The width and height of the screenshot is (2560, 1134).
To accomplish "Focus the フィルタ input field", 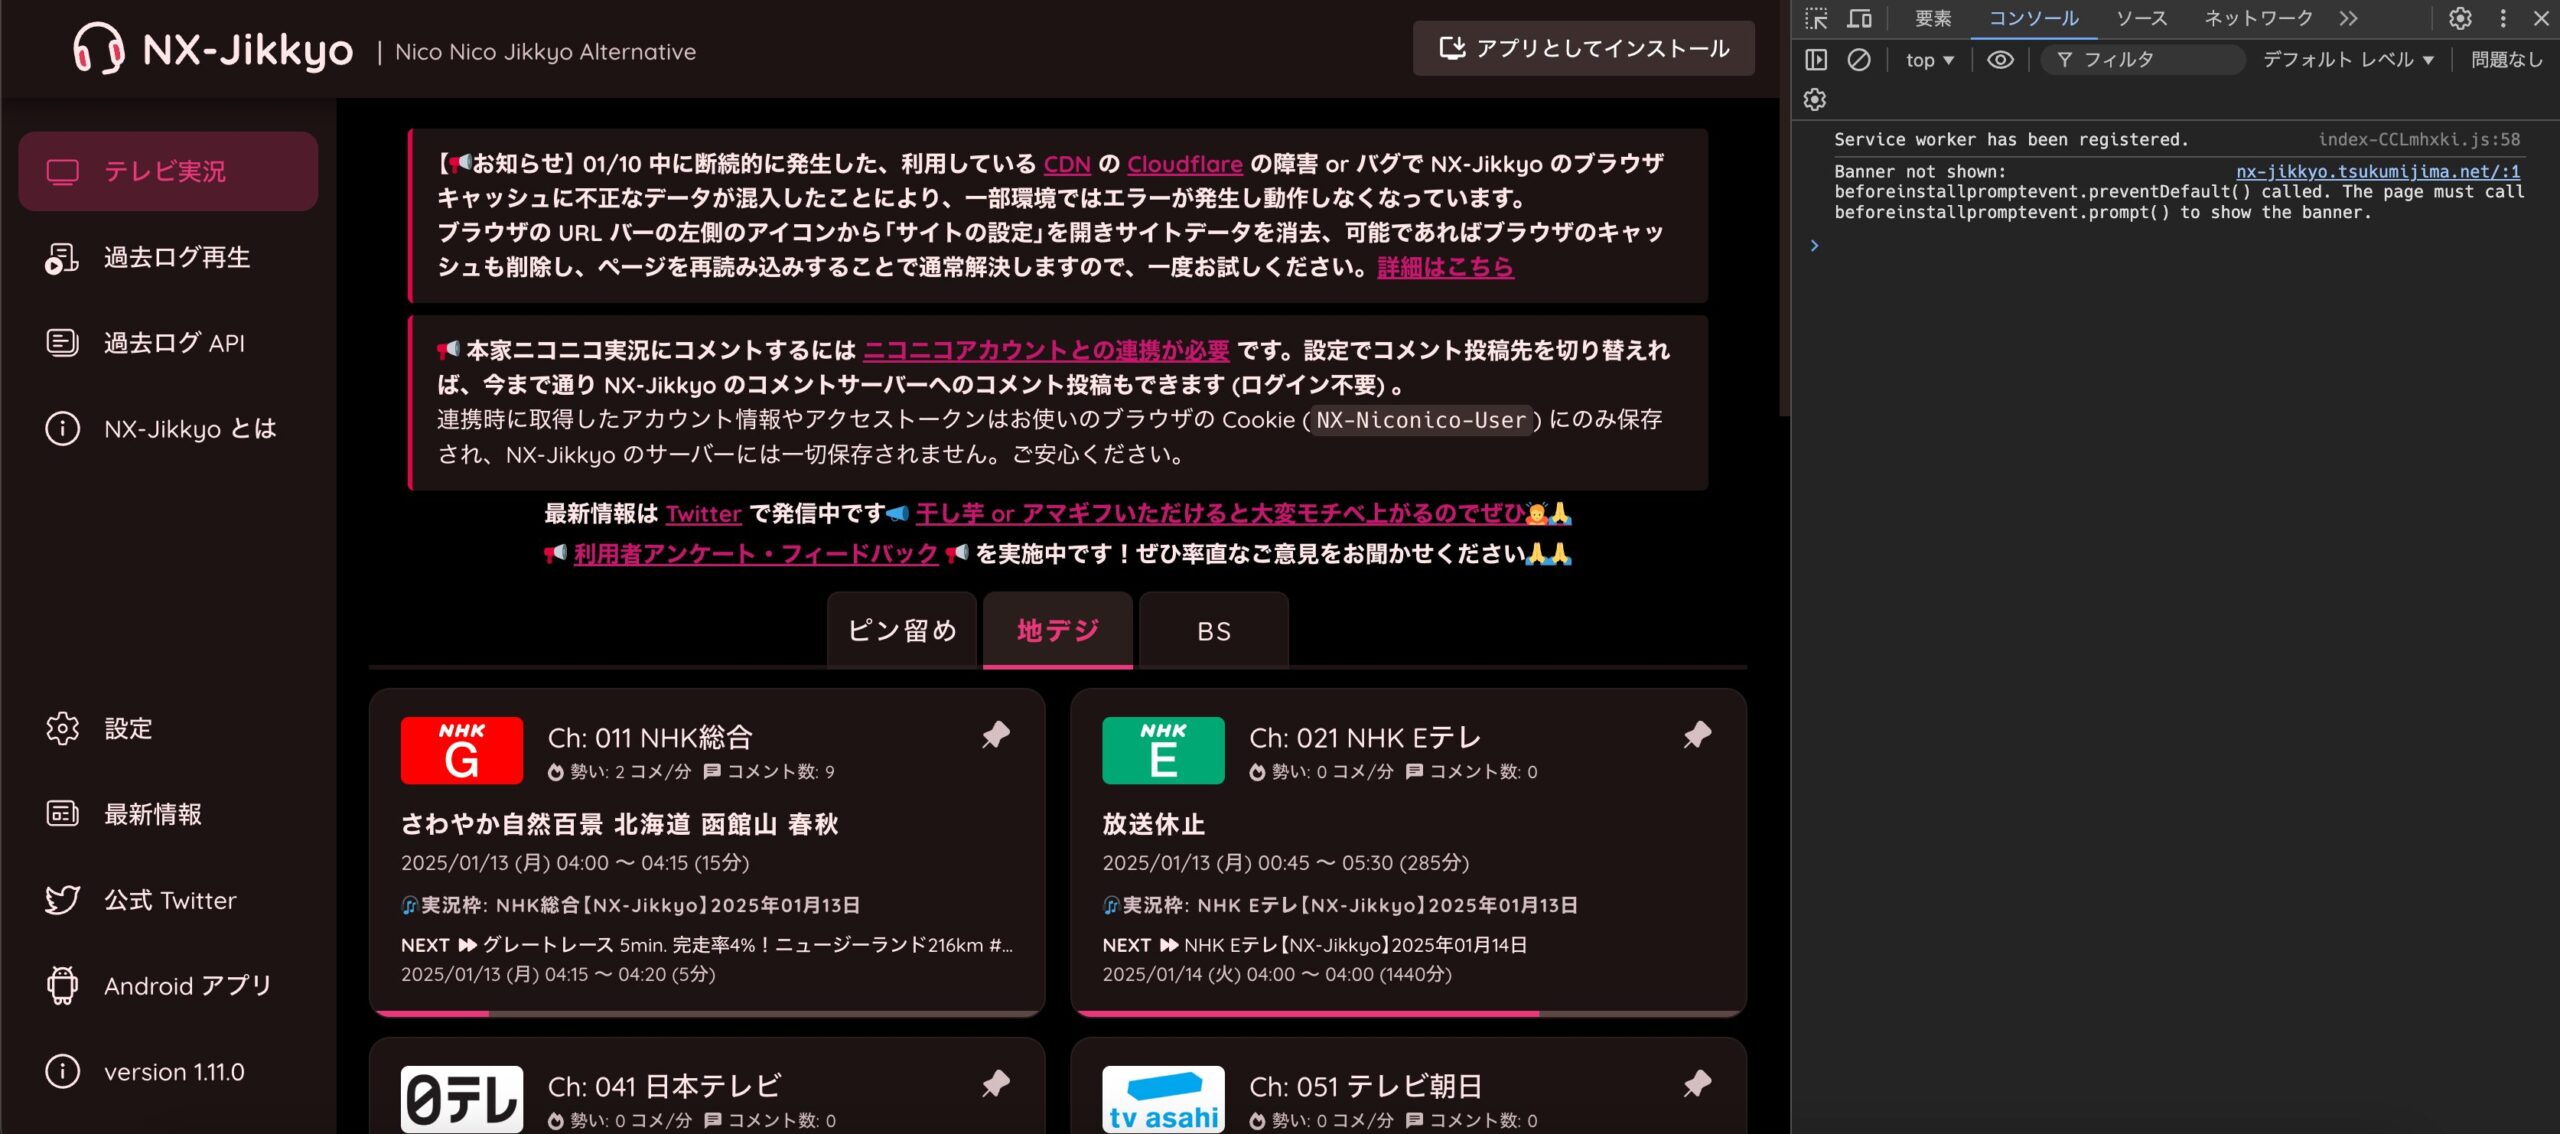I will pyautogui.click(x=2143, y=60).
